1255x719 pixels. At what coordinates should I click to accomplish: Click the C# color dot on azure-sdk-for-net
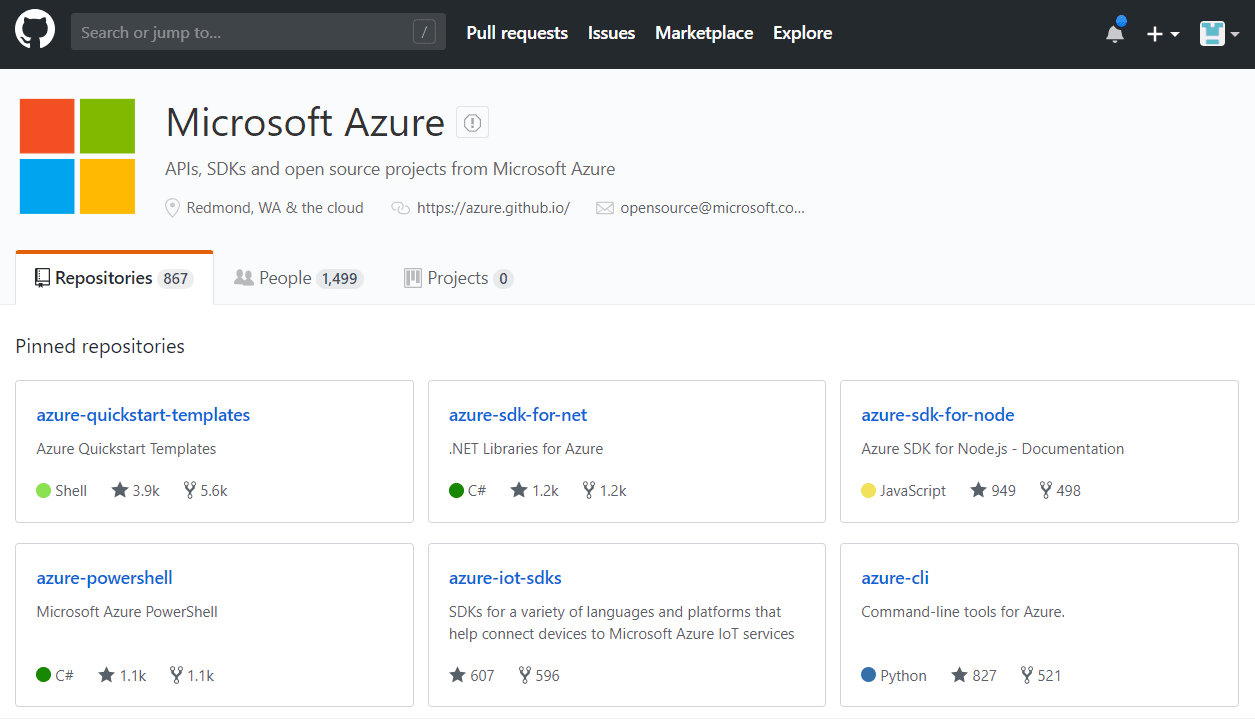click(456, 490)
